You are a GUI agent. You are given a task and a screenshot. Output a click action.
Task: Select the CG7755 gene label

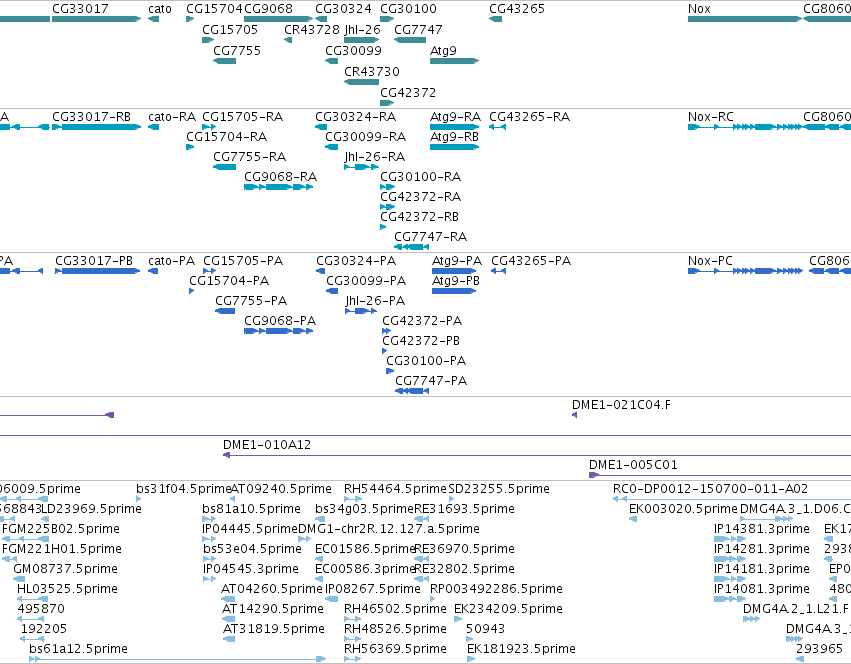237,50
